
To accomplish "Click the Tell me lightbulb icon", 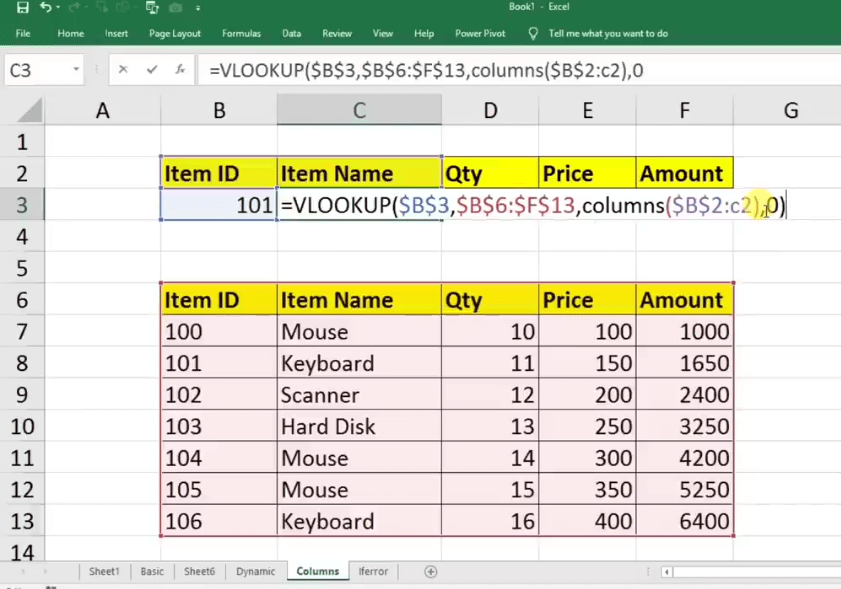I will [533, 33].
